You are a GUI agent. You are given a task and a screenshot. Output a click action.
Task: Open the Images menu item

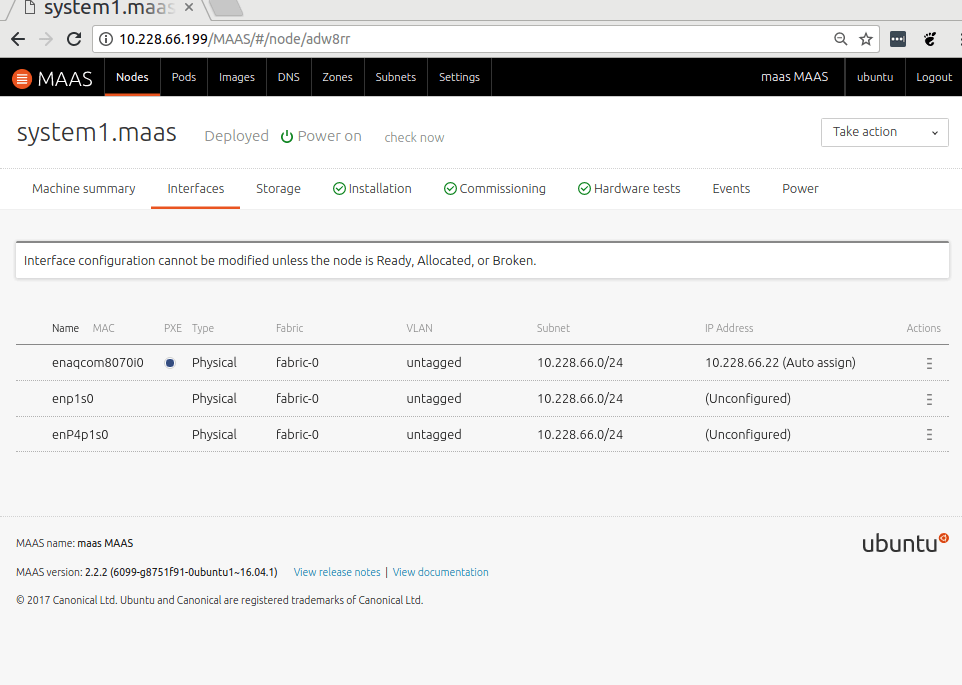[237, 77]
